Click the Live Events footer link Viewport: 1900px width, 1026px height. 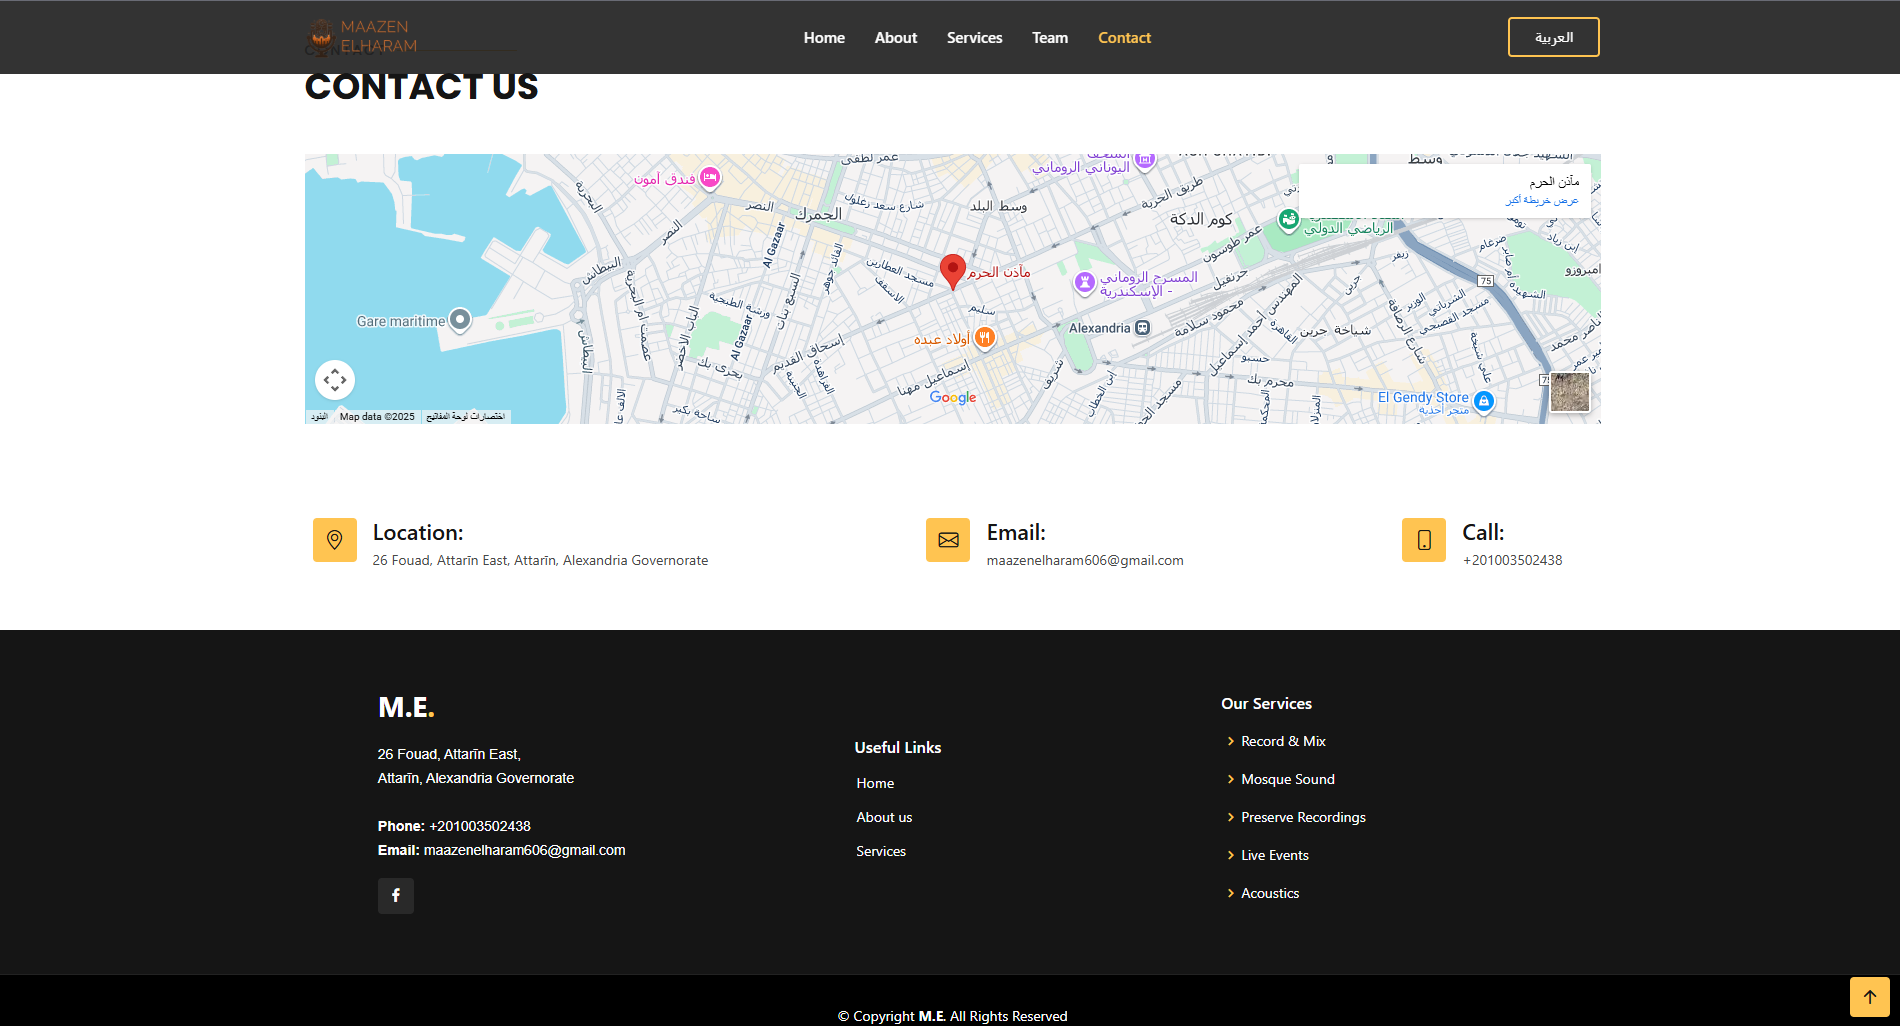click(x=1274, y=855)
